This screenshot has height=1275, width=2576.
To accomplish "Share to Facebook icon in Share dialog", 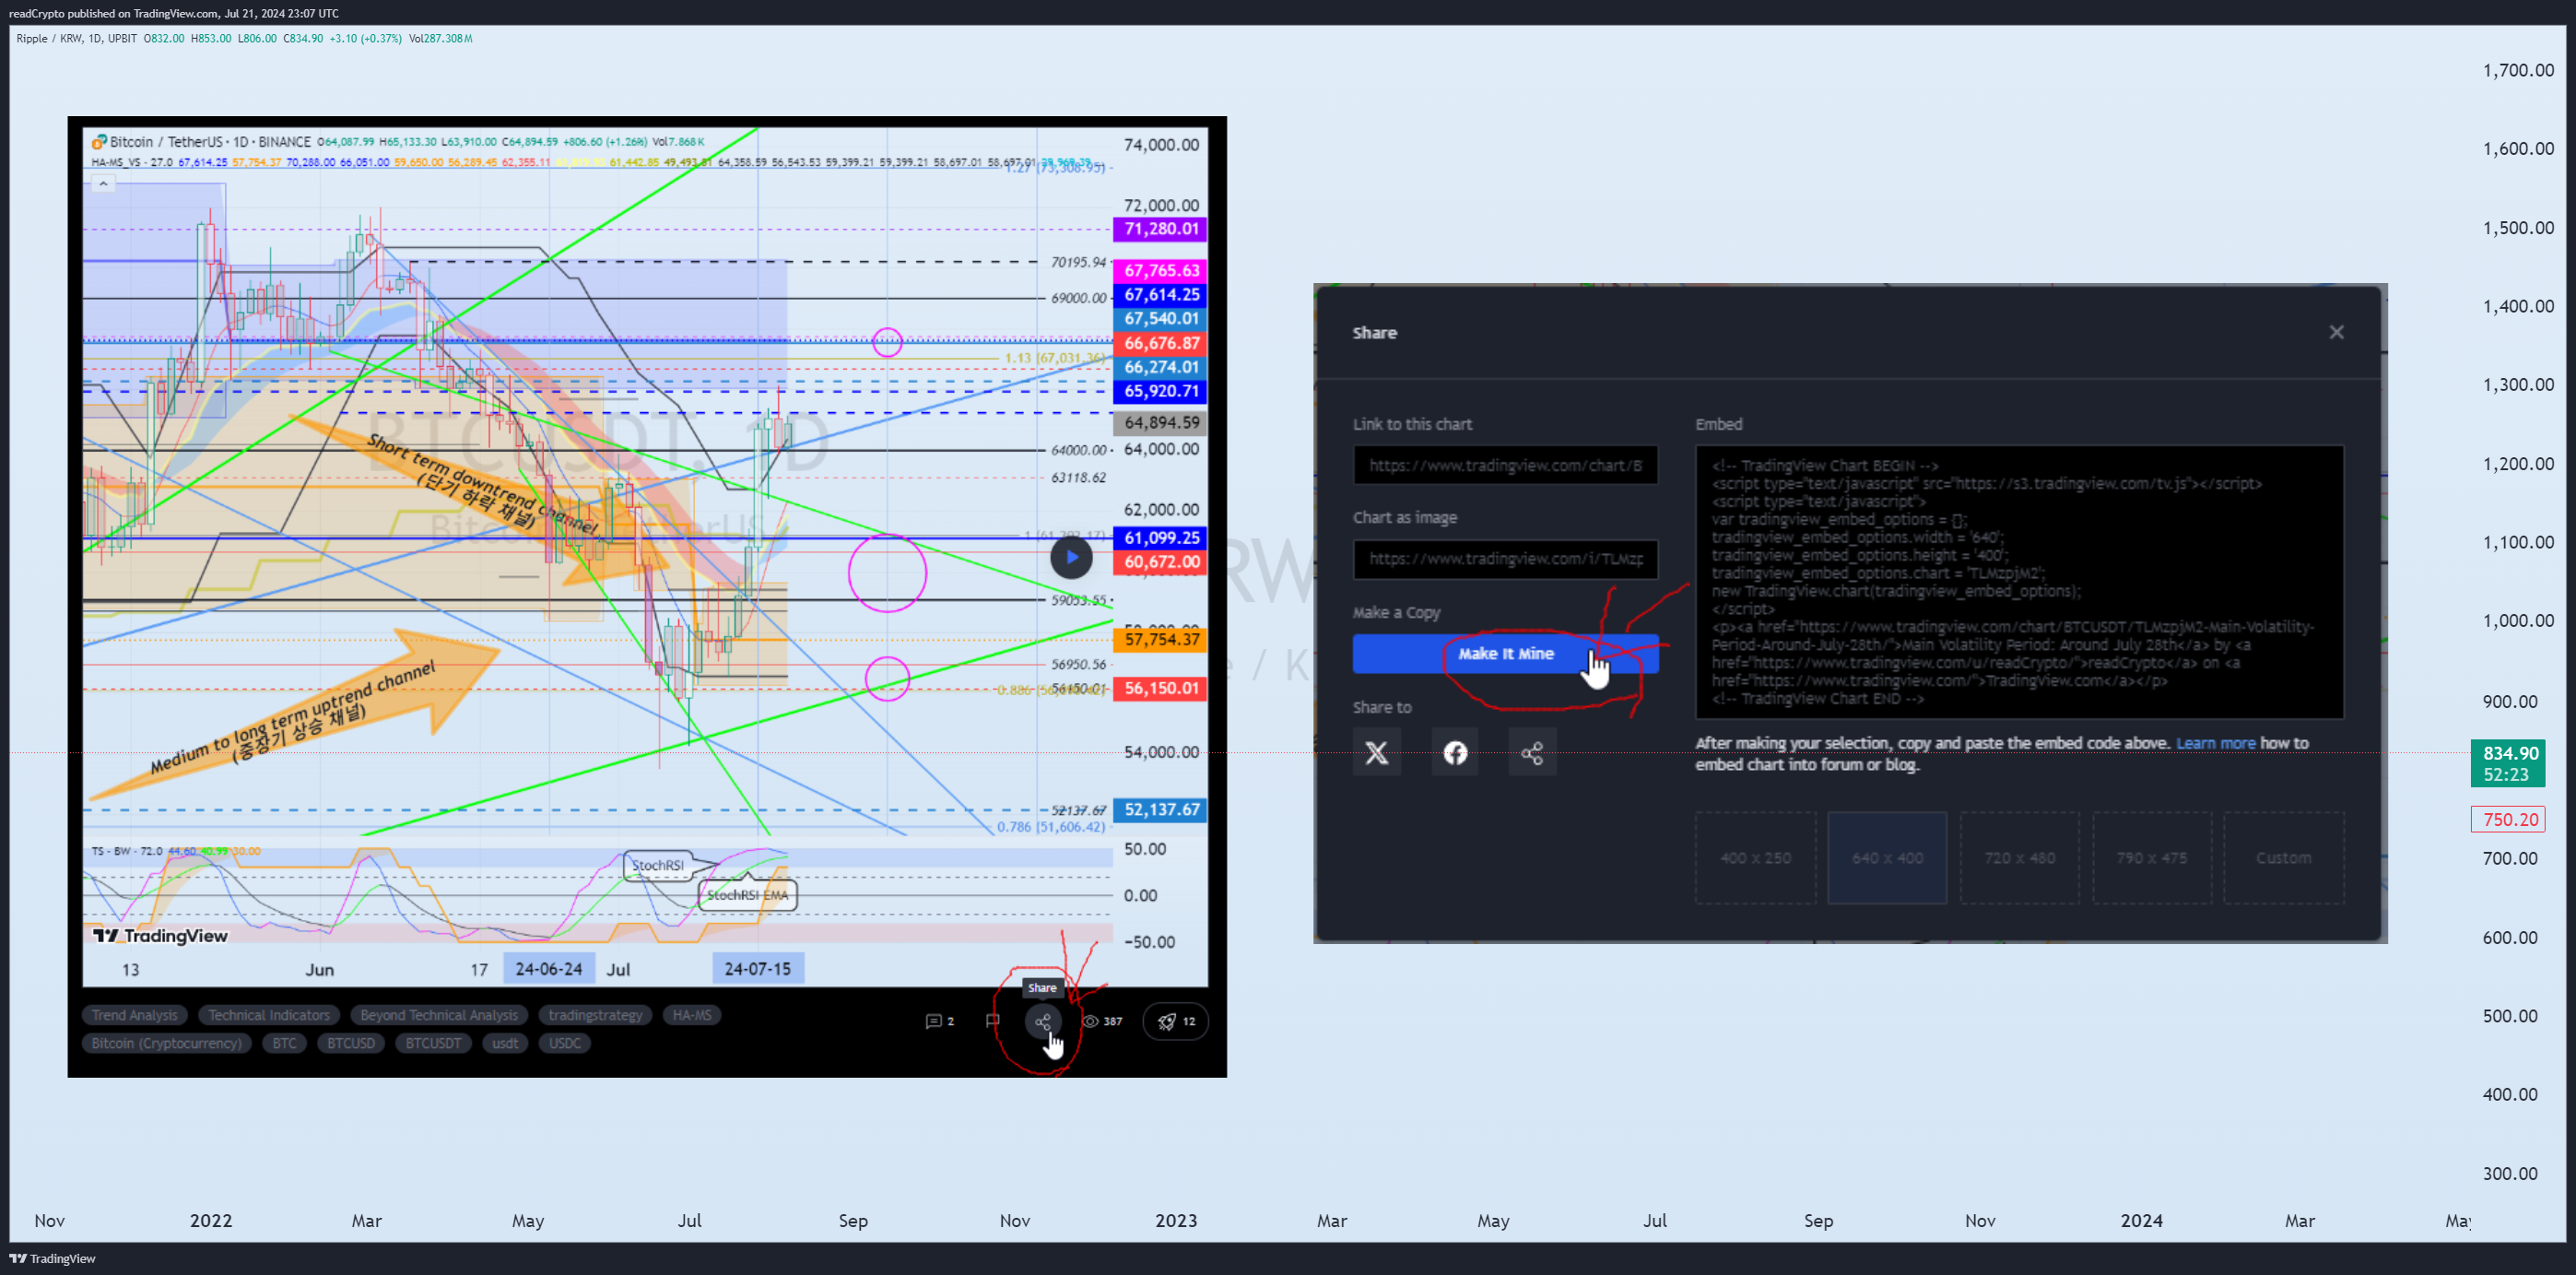I will tap(1455, 752).
